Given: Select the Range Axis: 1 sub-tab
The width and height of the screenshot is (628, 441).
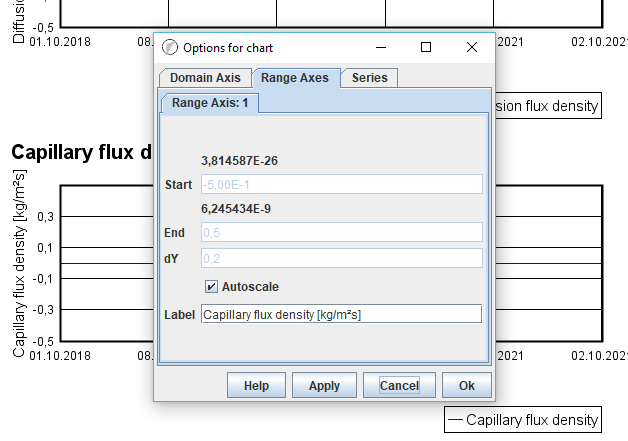Looking at the screenshot, I should click(210, 102).
